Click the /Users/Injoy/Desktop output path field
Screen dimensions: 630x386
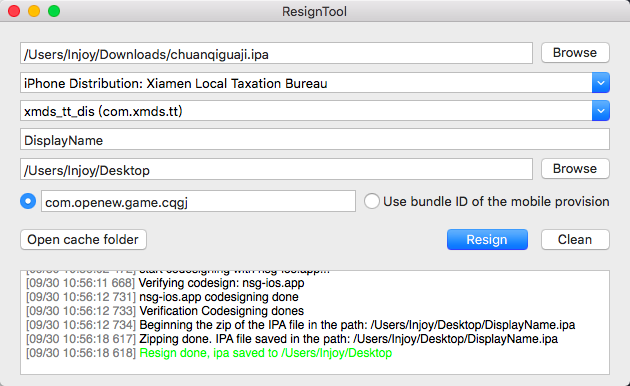pyautogui.click(x=276, y=169)
